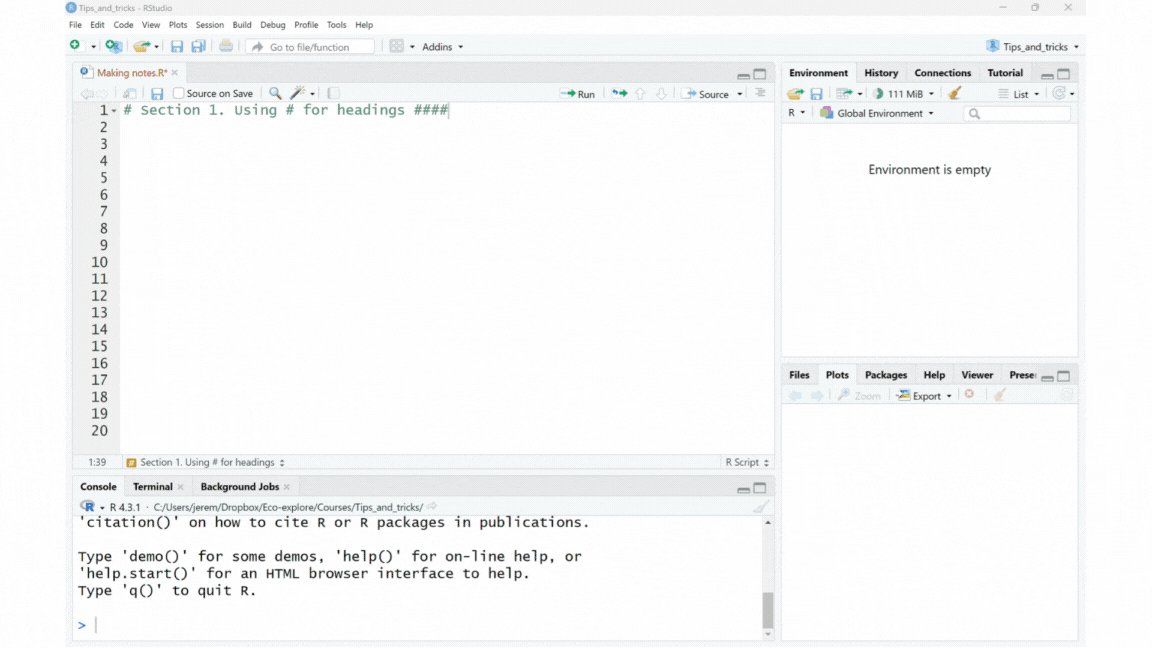Switch to the History tab
This screenshot has width=1152, height=648.
click(x=881, y=73)
